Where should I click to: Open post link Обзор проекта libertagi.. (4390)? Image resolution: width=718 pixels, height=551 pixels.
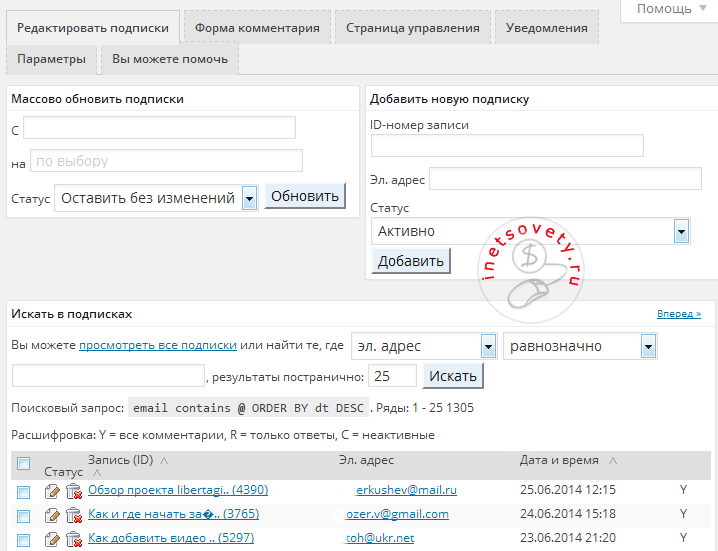click(x=178, y=490)
